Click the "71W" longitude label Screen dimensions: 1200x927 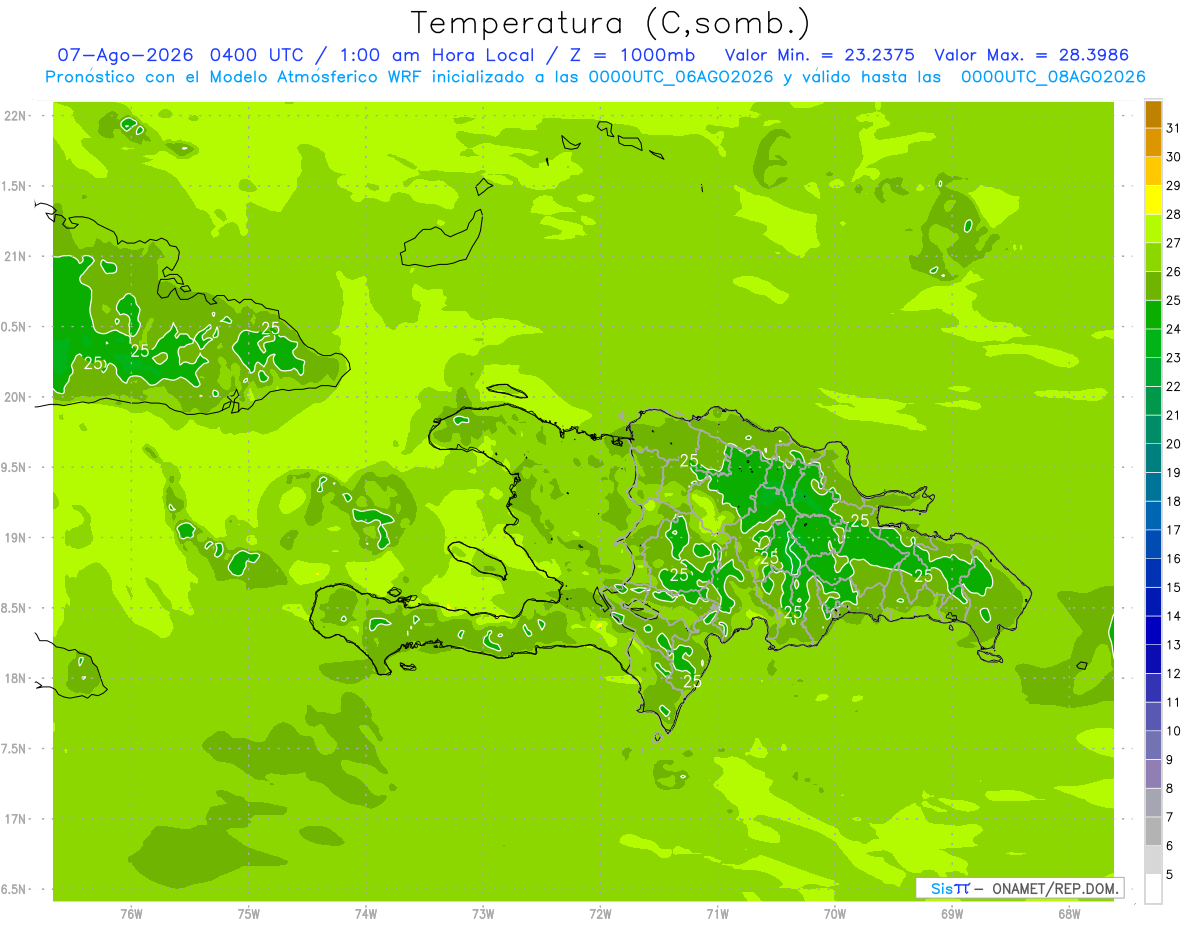[x=717, y=914]
